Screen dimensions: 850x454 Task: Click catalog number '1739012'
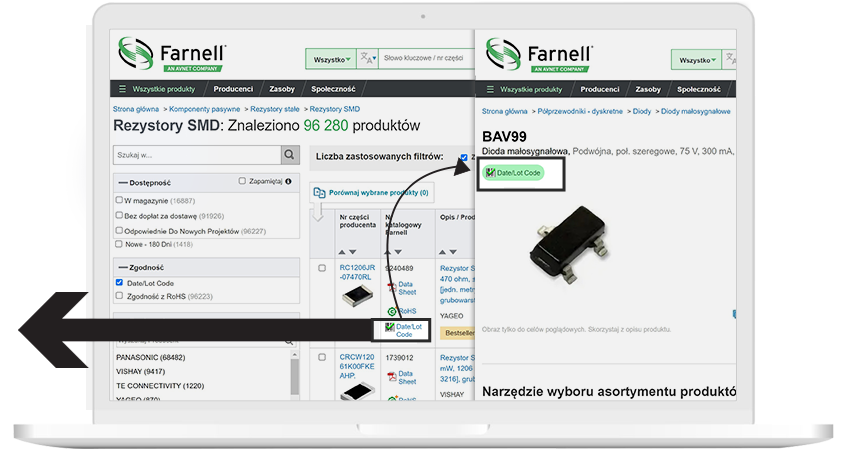[x=399, y=357]
